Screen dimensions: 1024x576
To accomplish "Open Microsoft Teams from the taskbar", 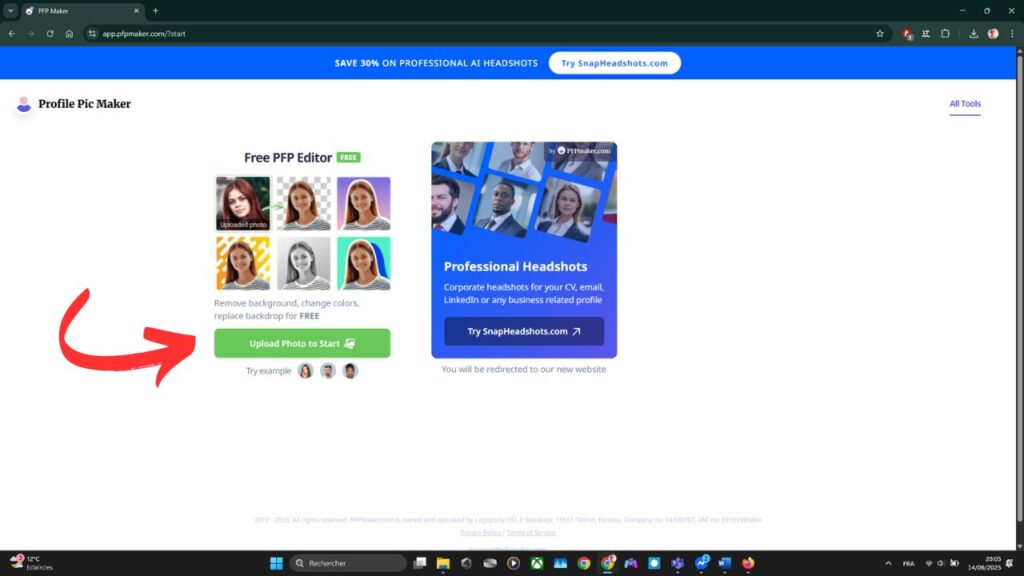I will [x=677, y=563].
